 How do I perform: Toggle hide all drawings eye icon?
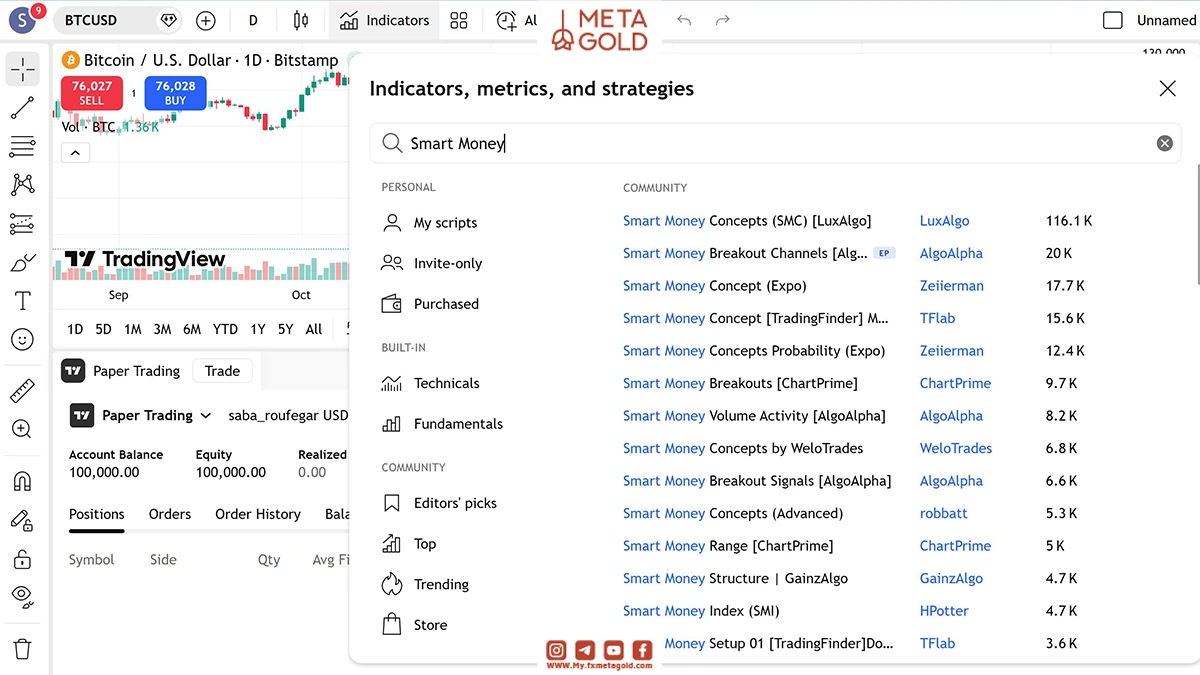click(22, 597)
